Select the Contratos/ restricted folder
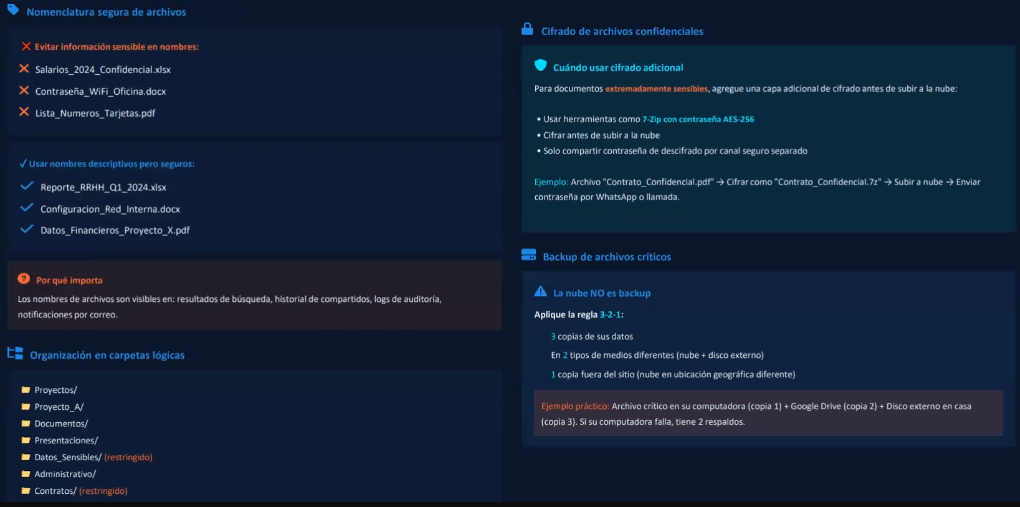This screenshot has width=1020, height=507. point(55,491)
